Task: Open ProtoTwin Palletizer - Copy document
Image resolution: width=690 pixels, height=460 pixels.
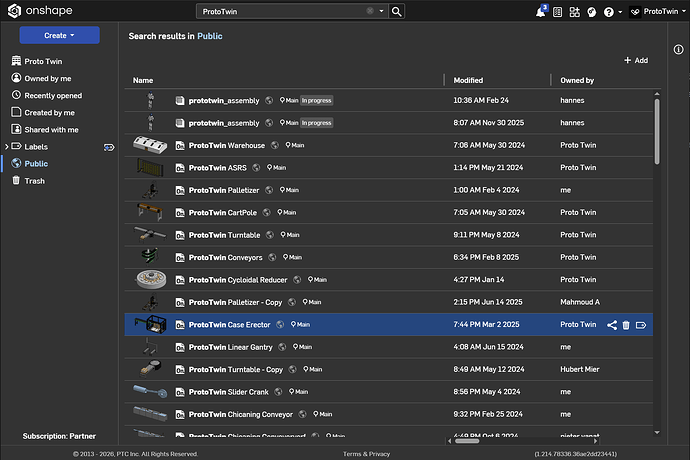Action: [235, 302]
